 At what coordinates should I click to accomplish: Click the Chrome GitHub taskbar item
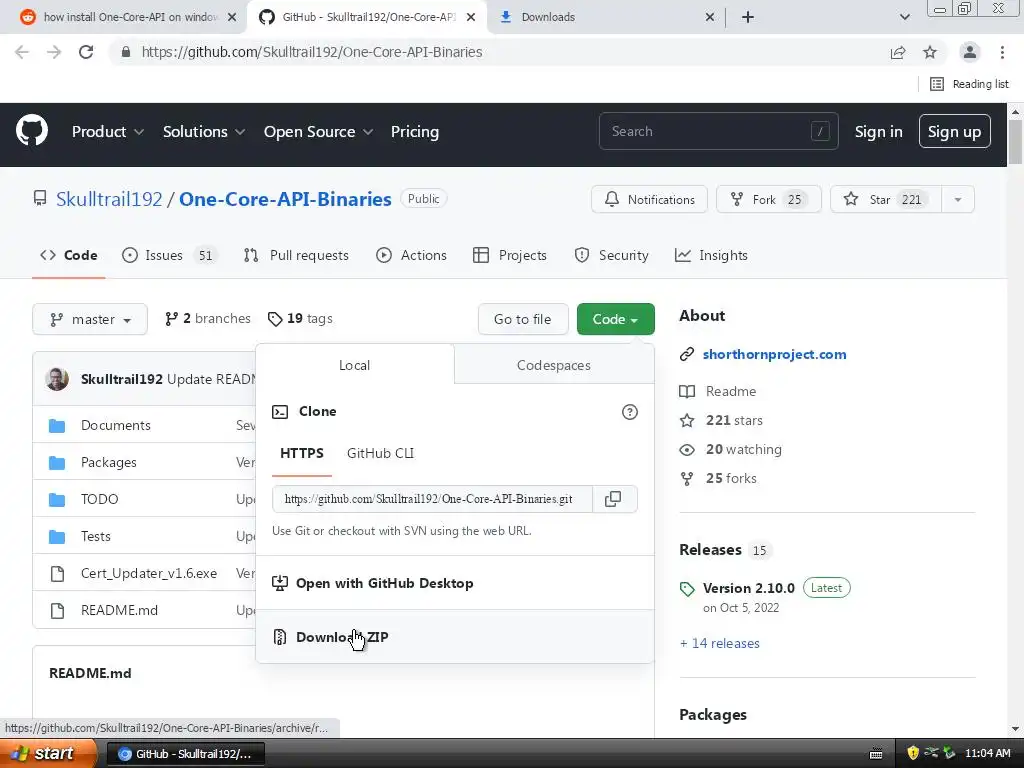point(185,754)
